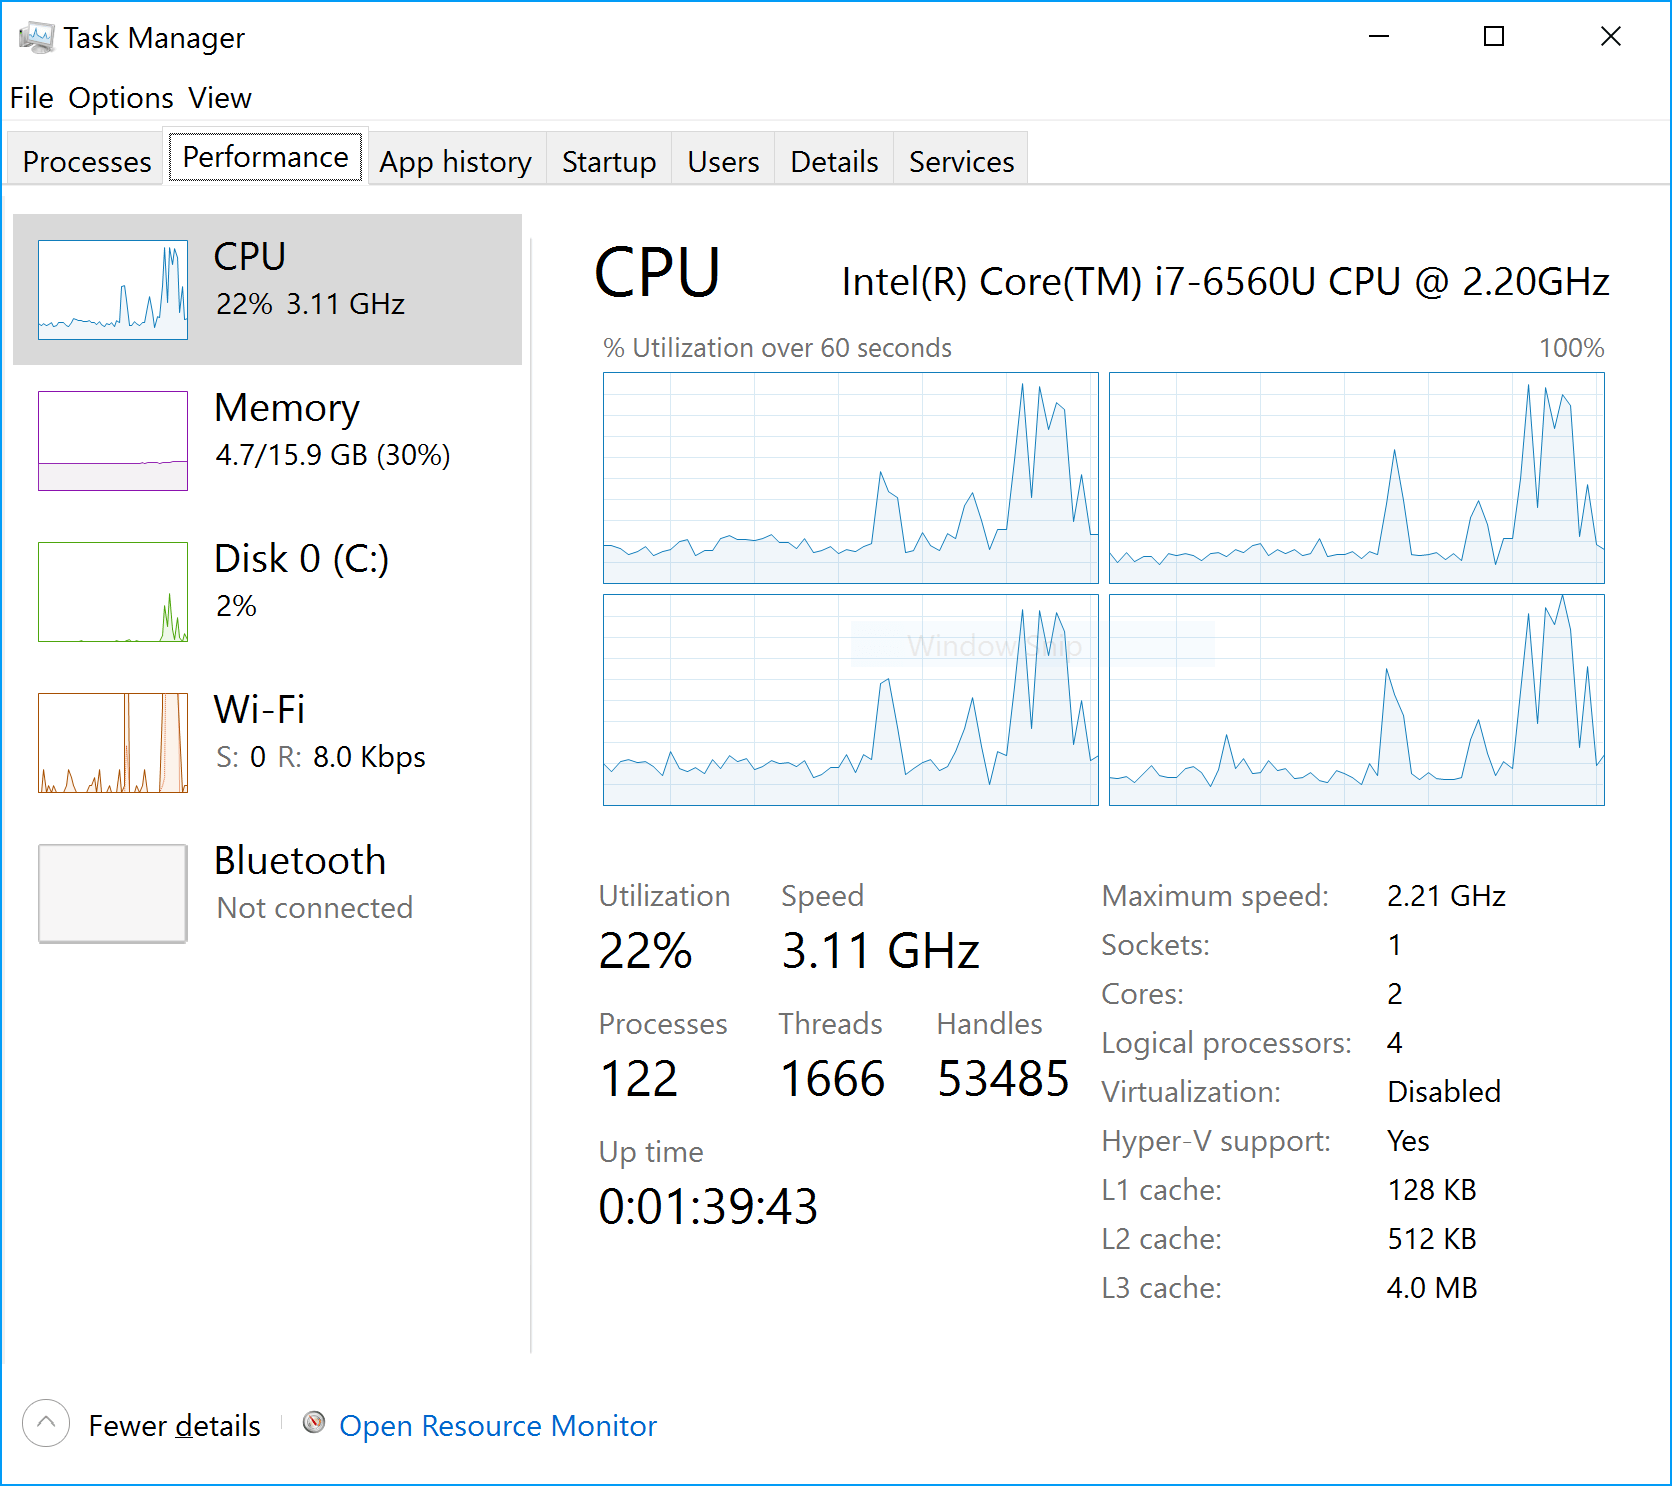Open the View menu
This screenshot has height=1486, width=1672.
pyautogui.click(x=220, y=98)
